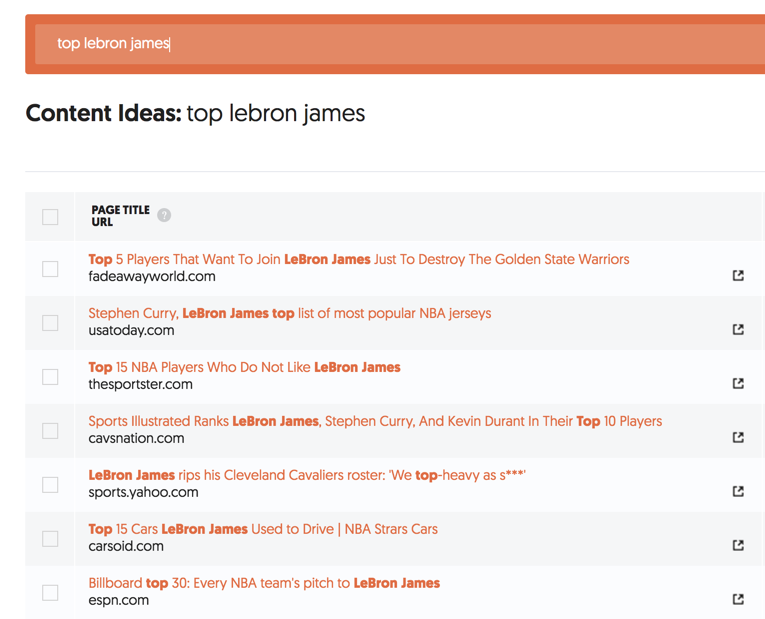
Task: Open 'Stephen Curry, LeBron James top list' link
Action: pos(290,313)
